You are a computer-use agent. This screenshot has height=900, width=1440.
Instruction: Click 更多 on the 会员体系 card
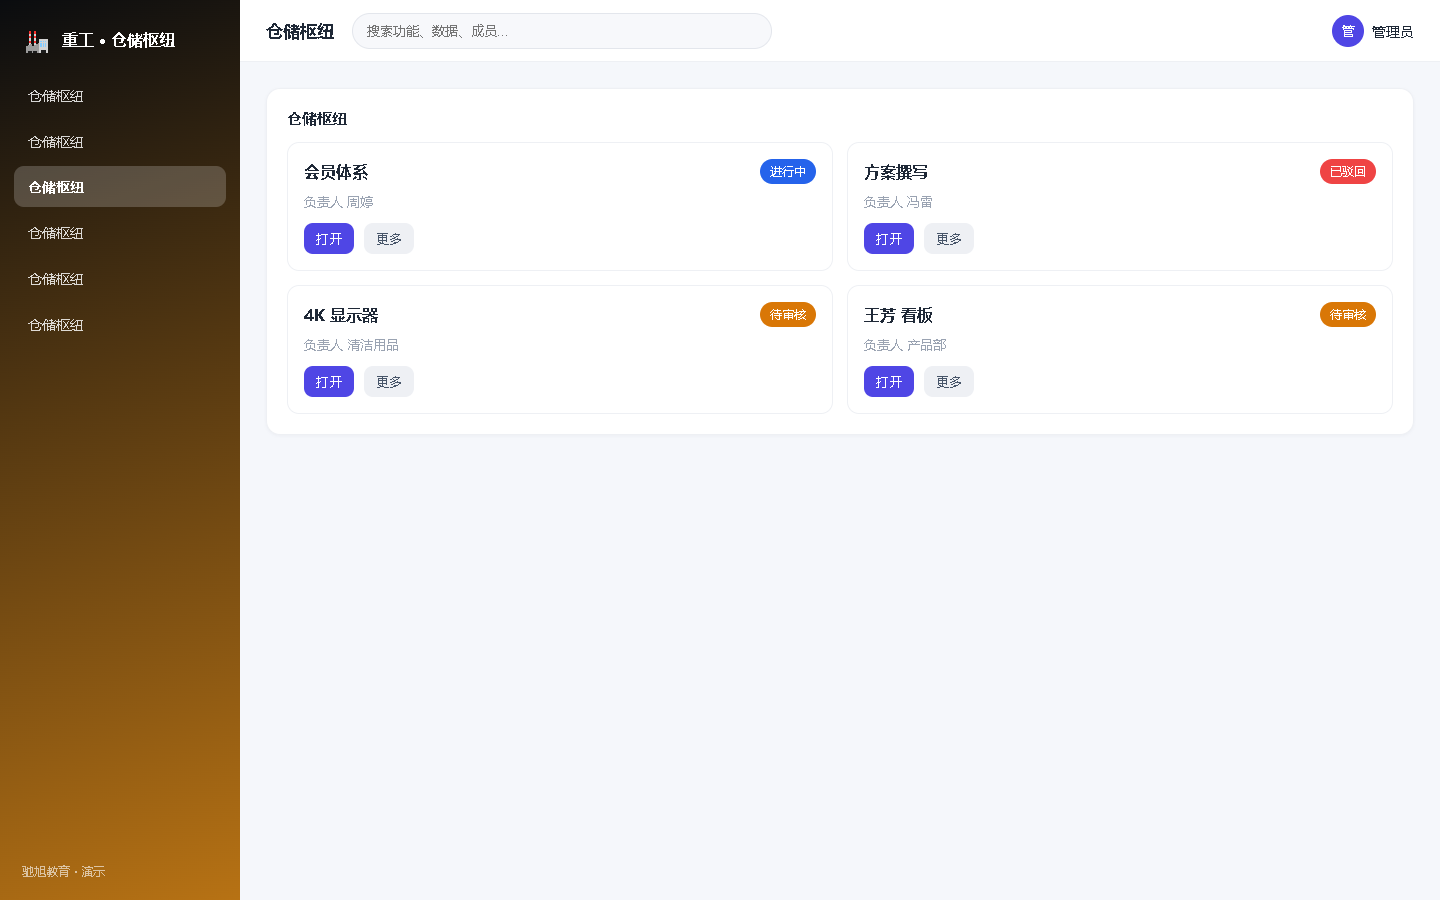tap(389, 239)
